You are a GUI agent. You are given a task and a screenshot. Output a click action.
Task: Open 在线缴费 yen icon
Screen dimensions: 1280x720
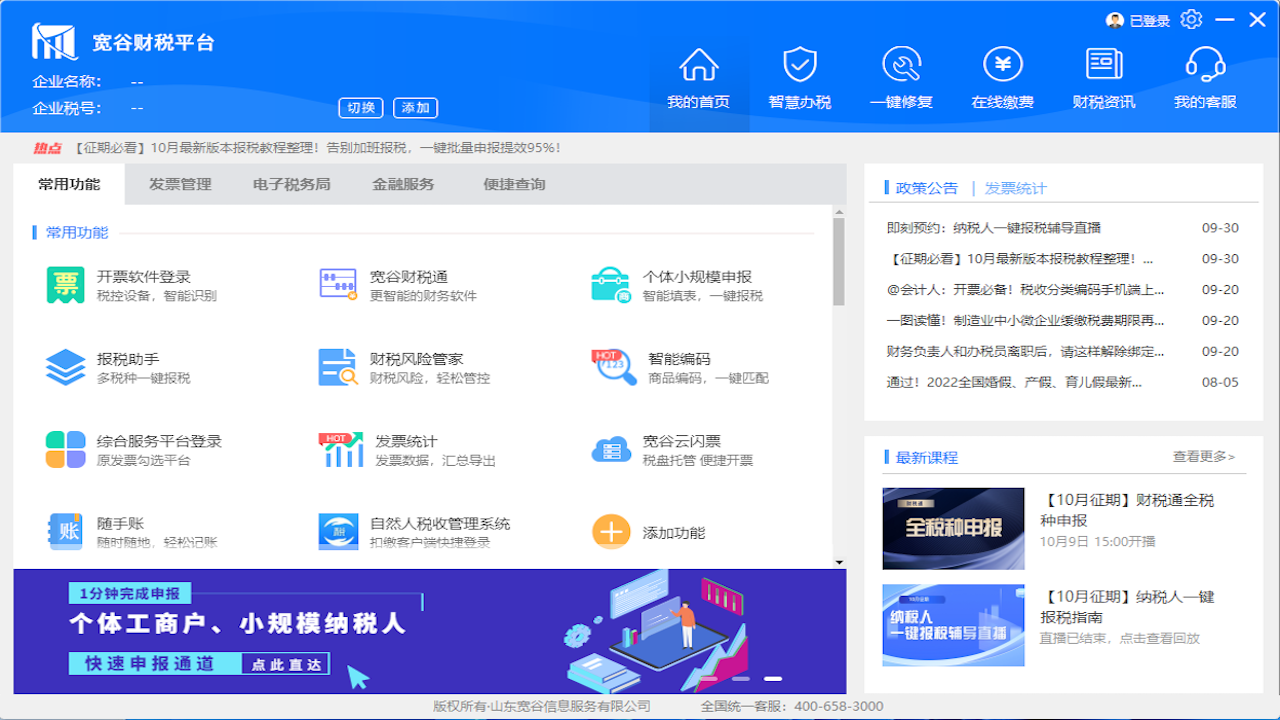(x=1002, y=66)
